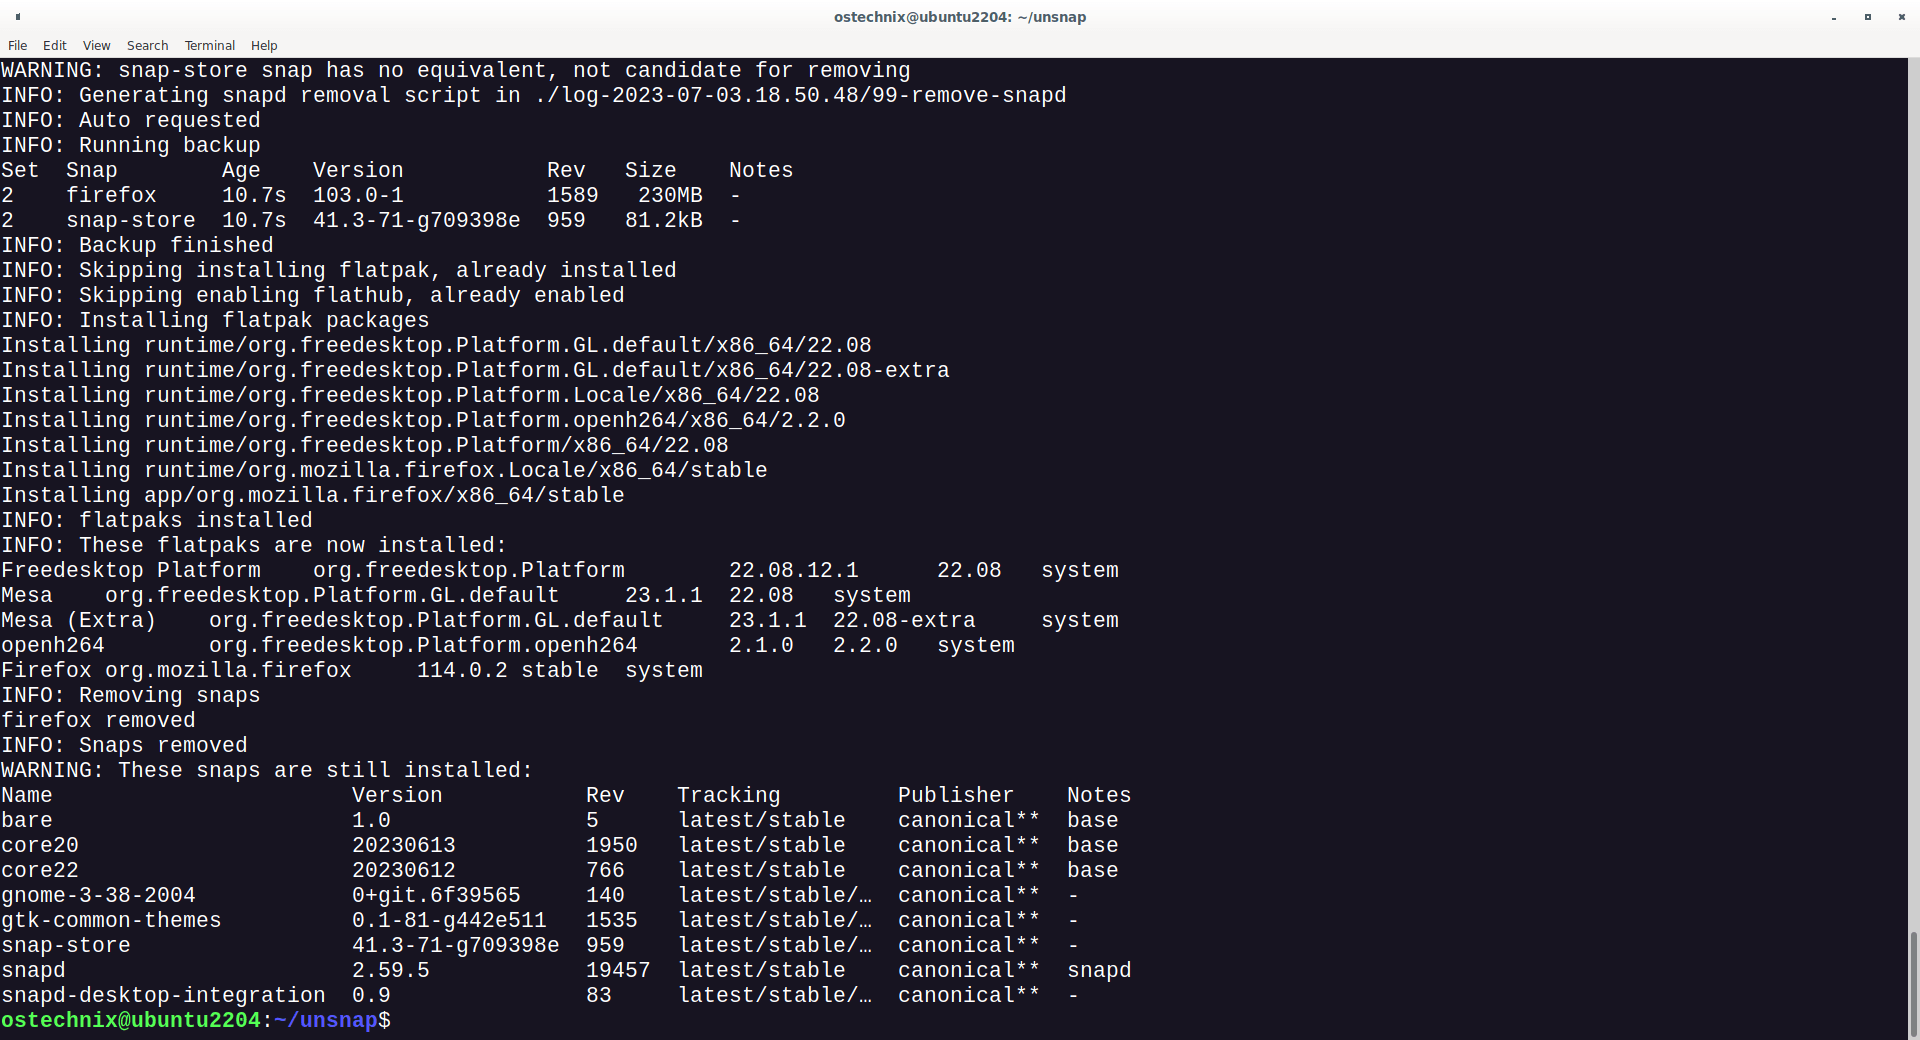The width and height of the screenshot is (1920, 1040).
Task: Close the terminal window
Action: click(x=1901, y=17)
